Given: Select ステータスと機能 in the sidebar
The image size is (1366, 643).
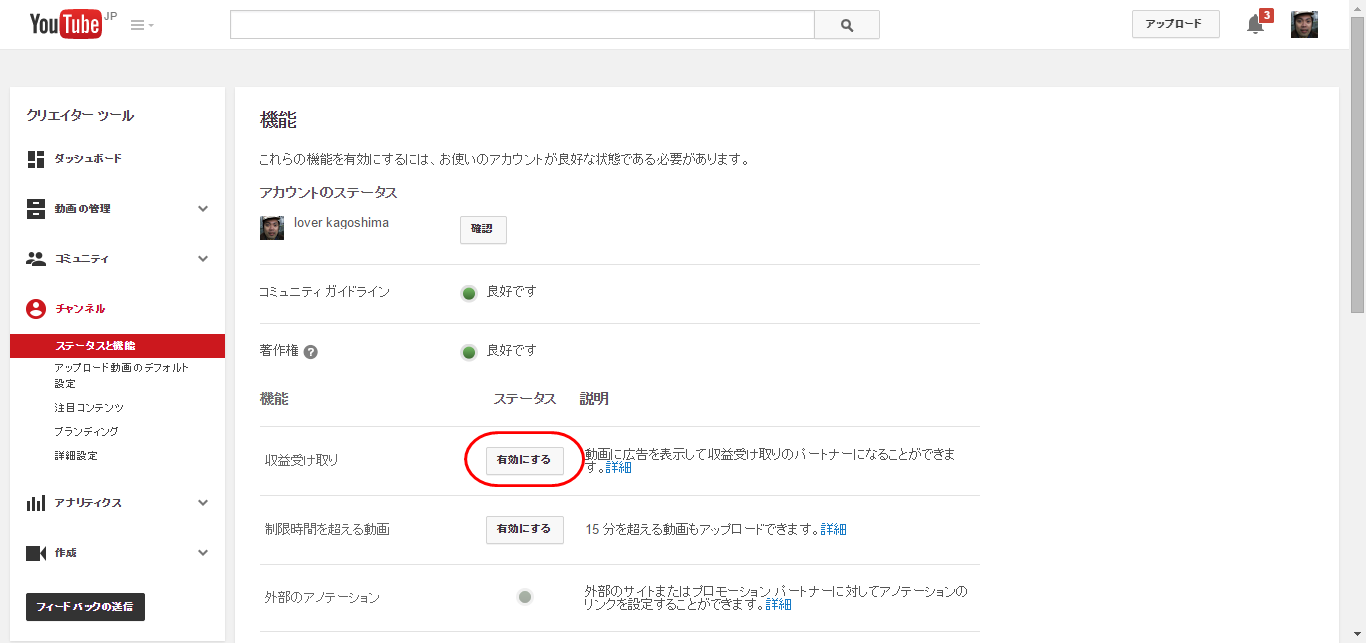Looking at the screenshot, I should 117,346.
